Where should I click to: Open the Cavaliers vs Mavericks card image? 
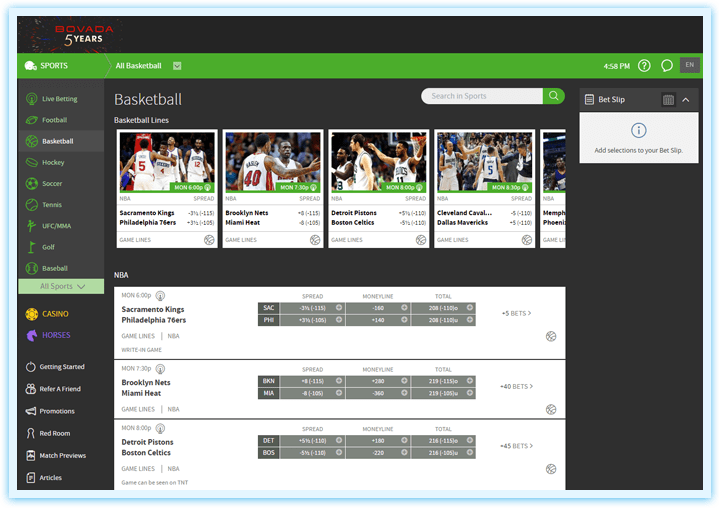485,162
